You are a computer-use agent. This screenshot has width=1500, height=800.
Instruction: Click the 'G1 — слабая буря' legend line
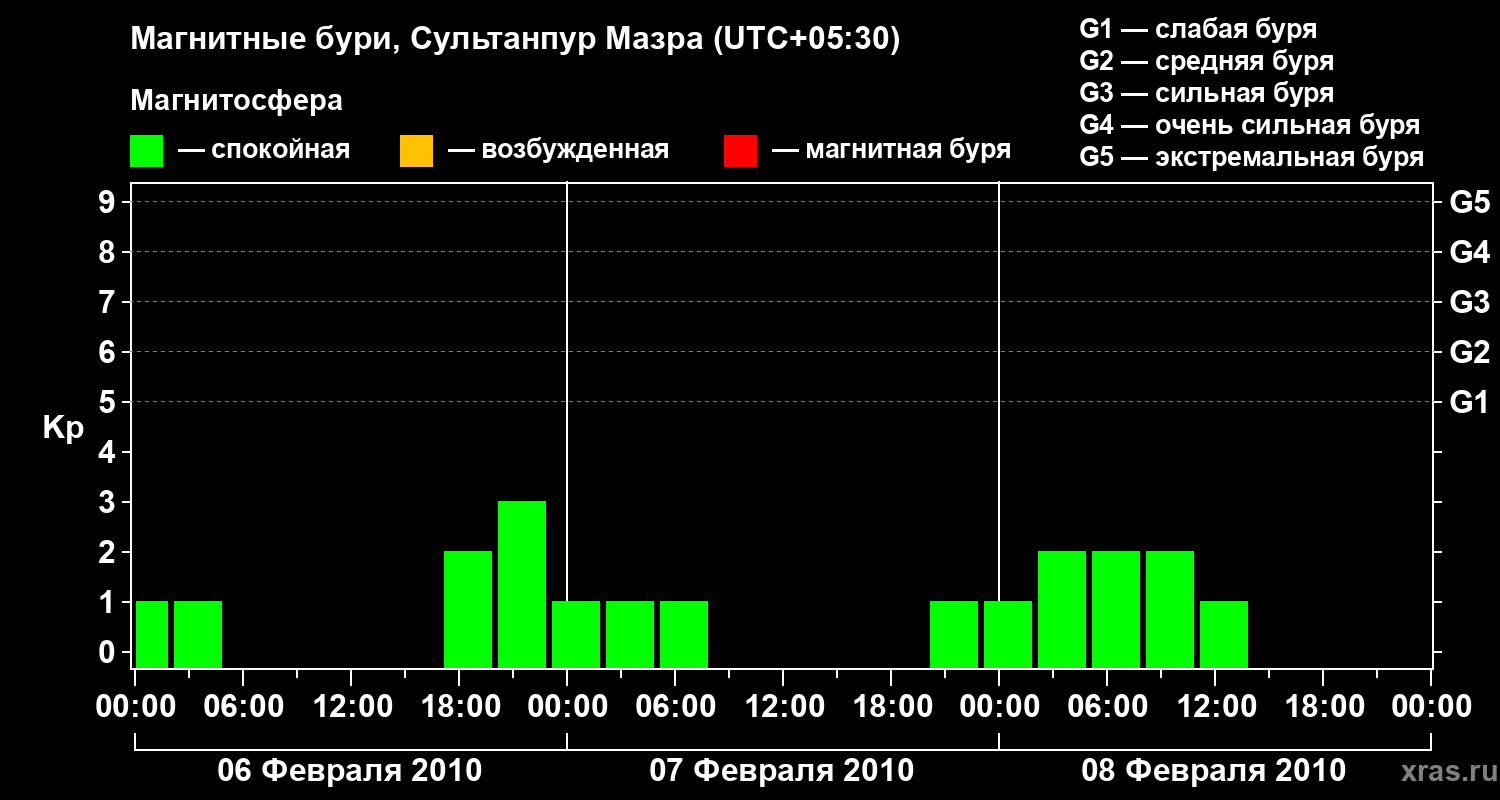pyautogui.click(x=1198, y=29)
